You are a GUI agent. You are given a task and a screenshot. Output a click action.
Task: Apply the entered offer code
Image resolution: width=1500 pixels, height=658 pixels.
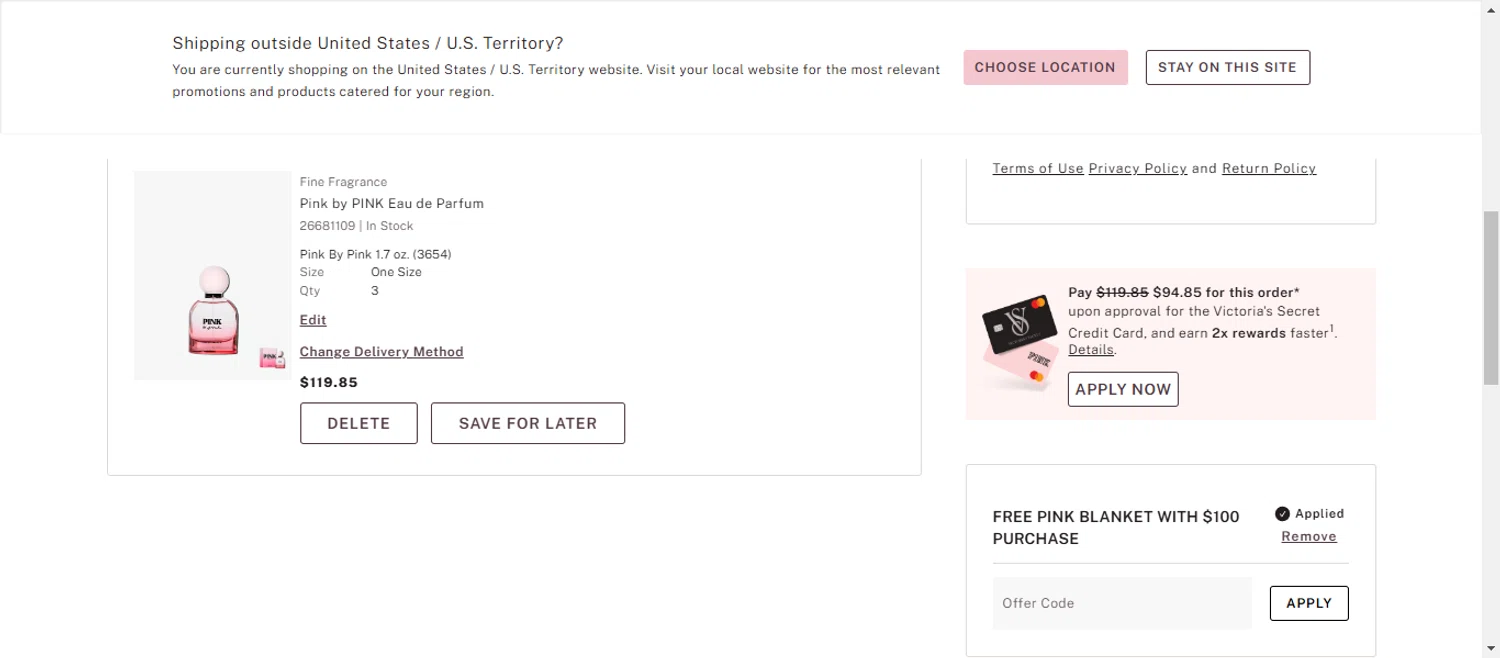coord(1308,603)
